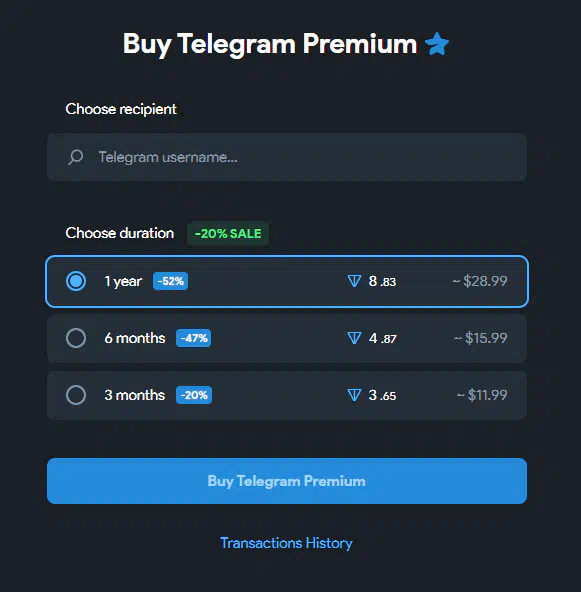Click the -20% SALE green label
Image resolution: width=581 pixels, height=592 pixels.
tap(228, 234)
